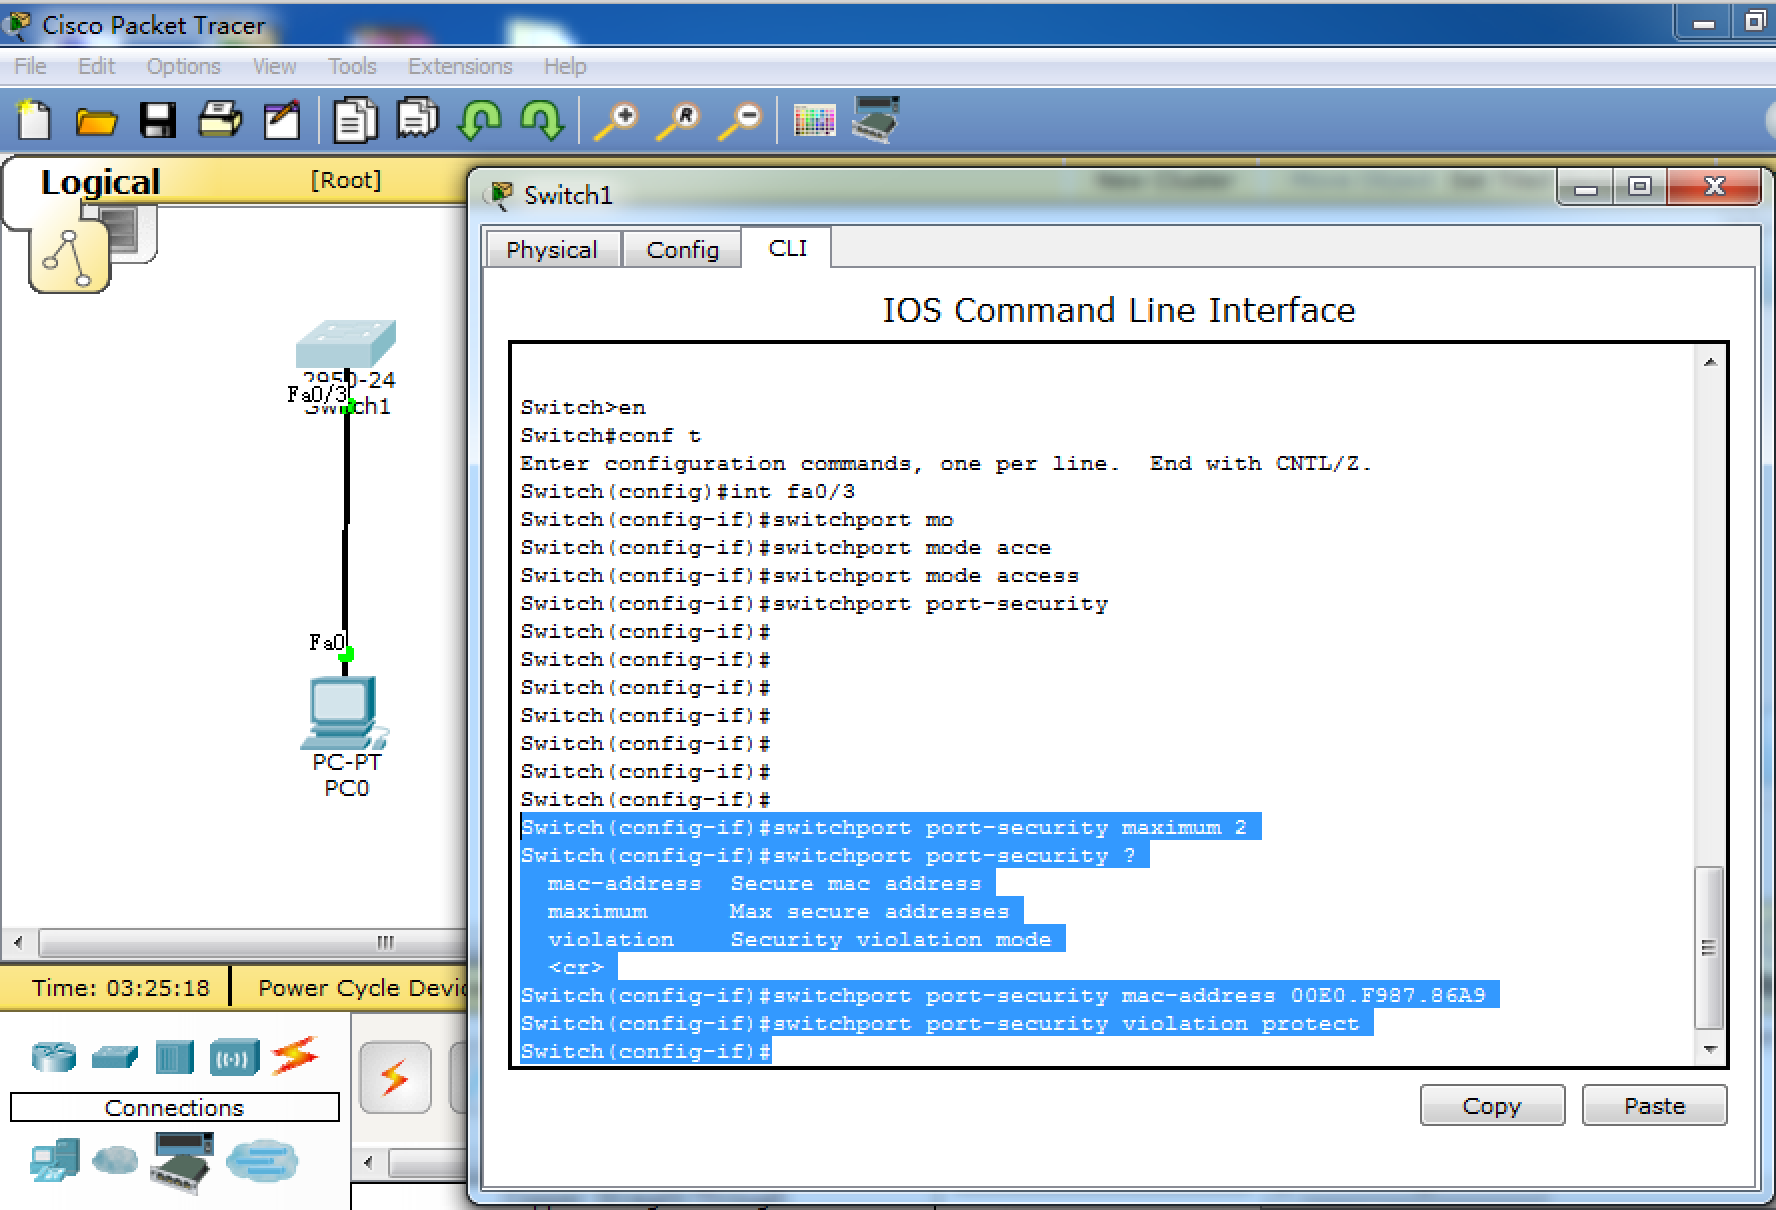1776x1210 pixels.
Task: Click the [Root] navigation label
Action: (x=345, y=180)
